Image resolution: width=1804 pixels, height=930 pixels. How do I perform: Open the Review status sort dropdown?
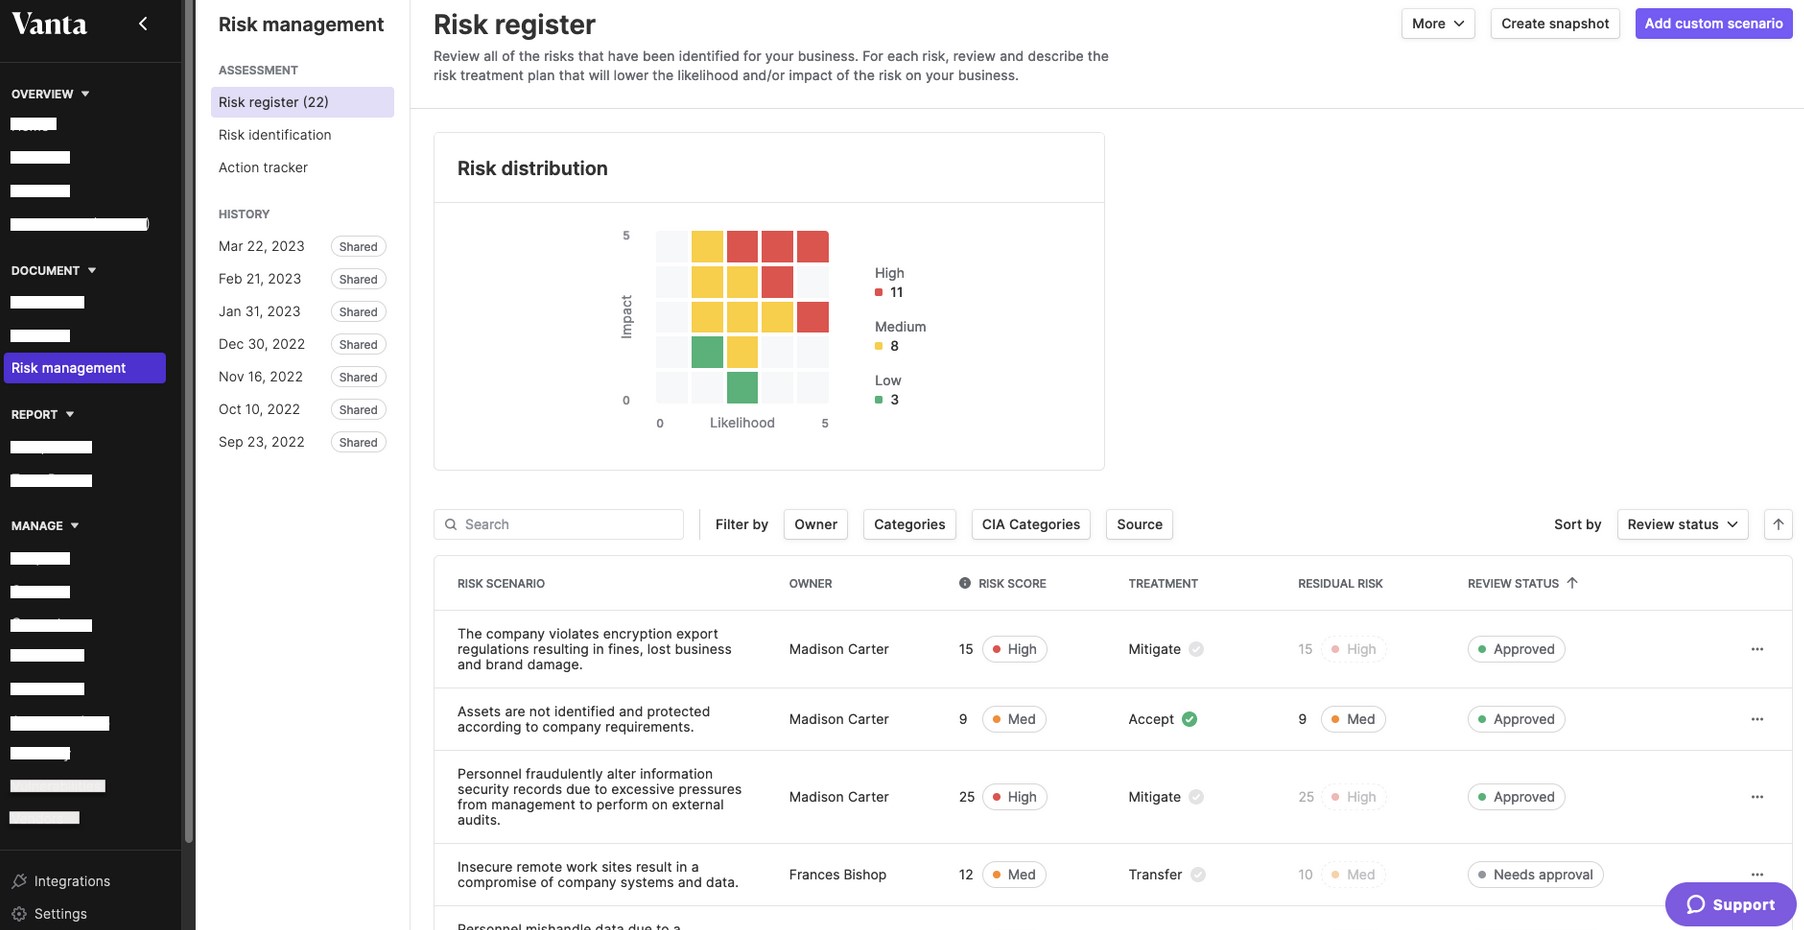click(1682, 524)
